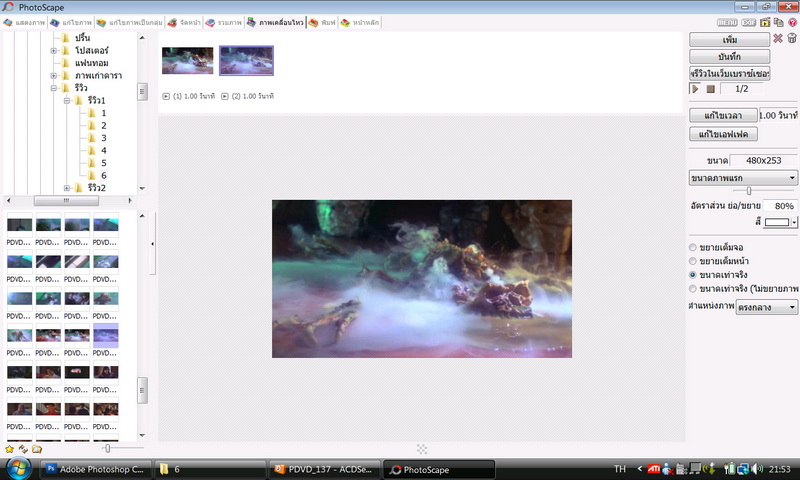Click the yellow folder icon beside EXIF
The width and height of the screenshot is (800, 480).
click(x=765, y=22)
